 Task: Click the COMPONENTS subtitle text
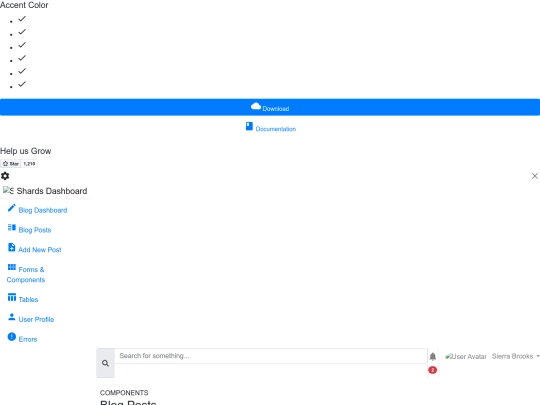point(124,393)
